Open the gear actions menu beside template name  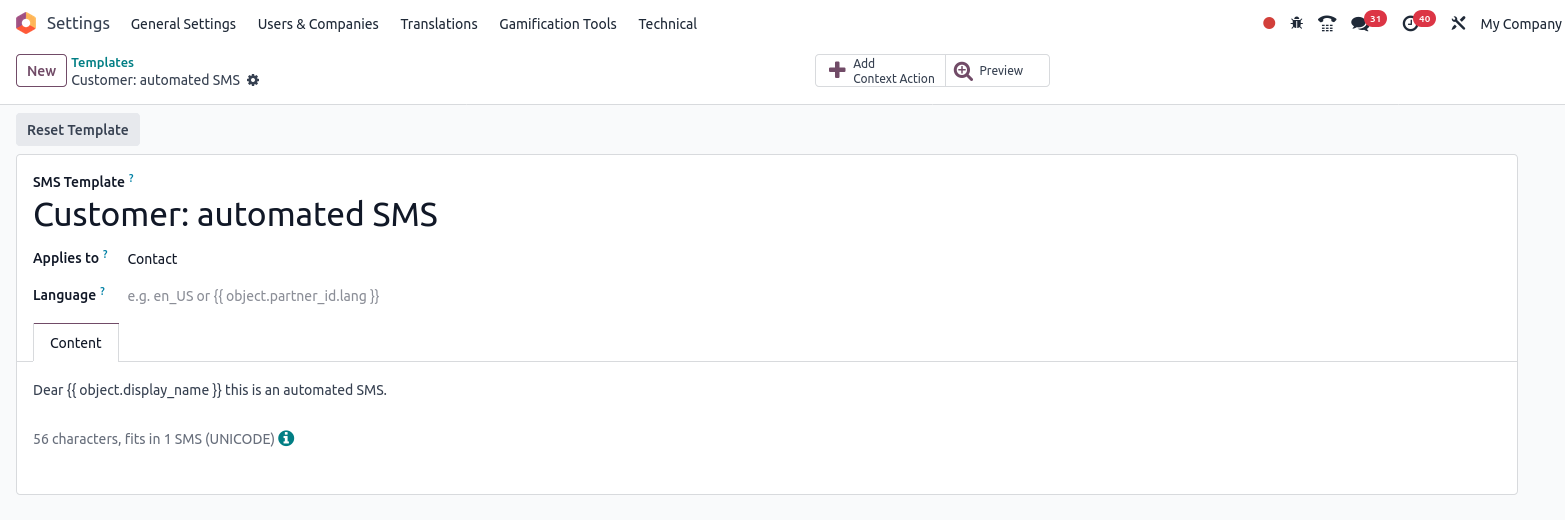[x=253, y=80]
